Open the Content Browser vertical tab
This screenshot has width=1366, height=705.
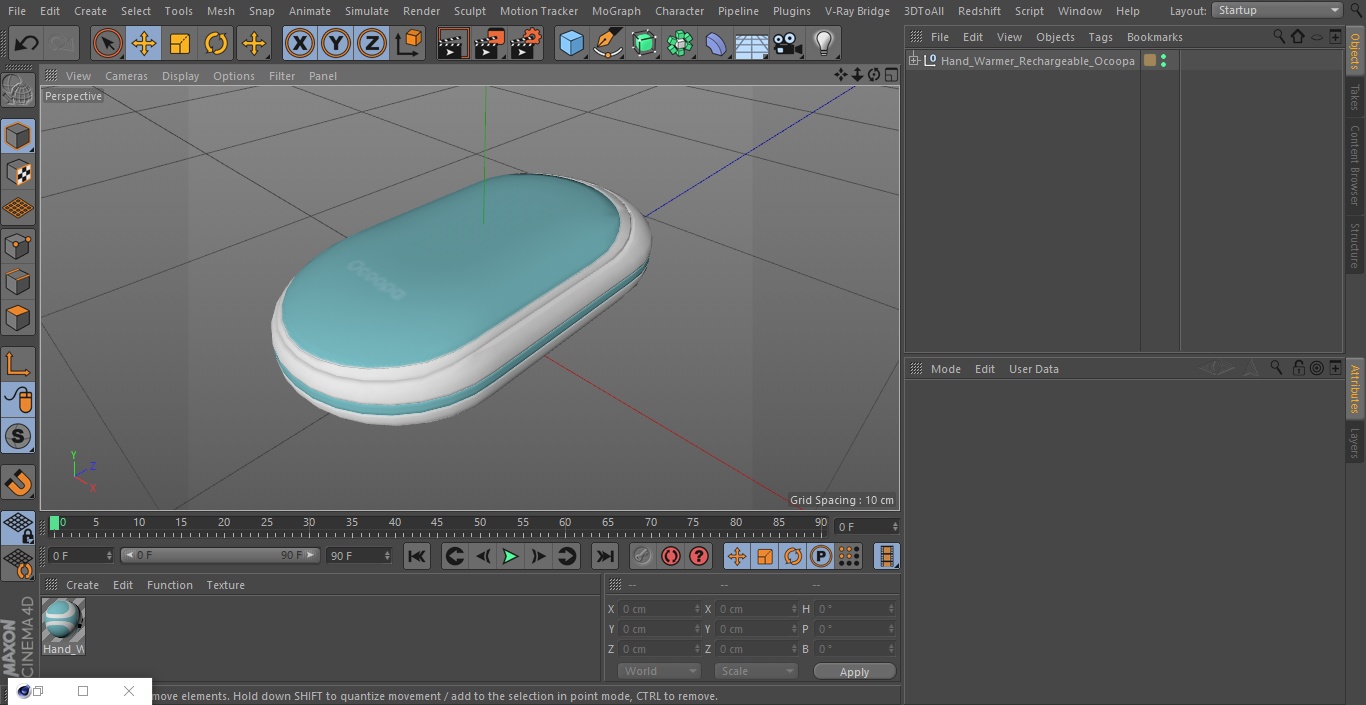click(1355, 165)
